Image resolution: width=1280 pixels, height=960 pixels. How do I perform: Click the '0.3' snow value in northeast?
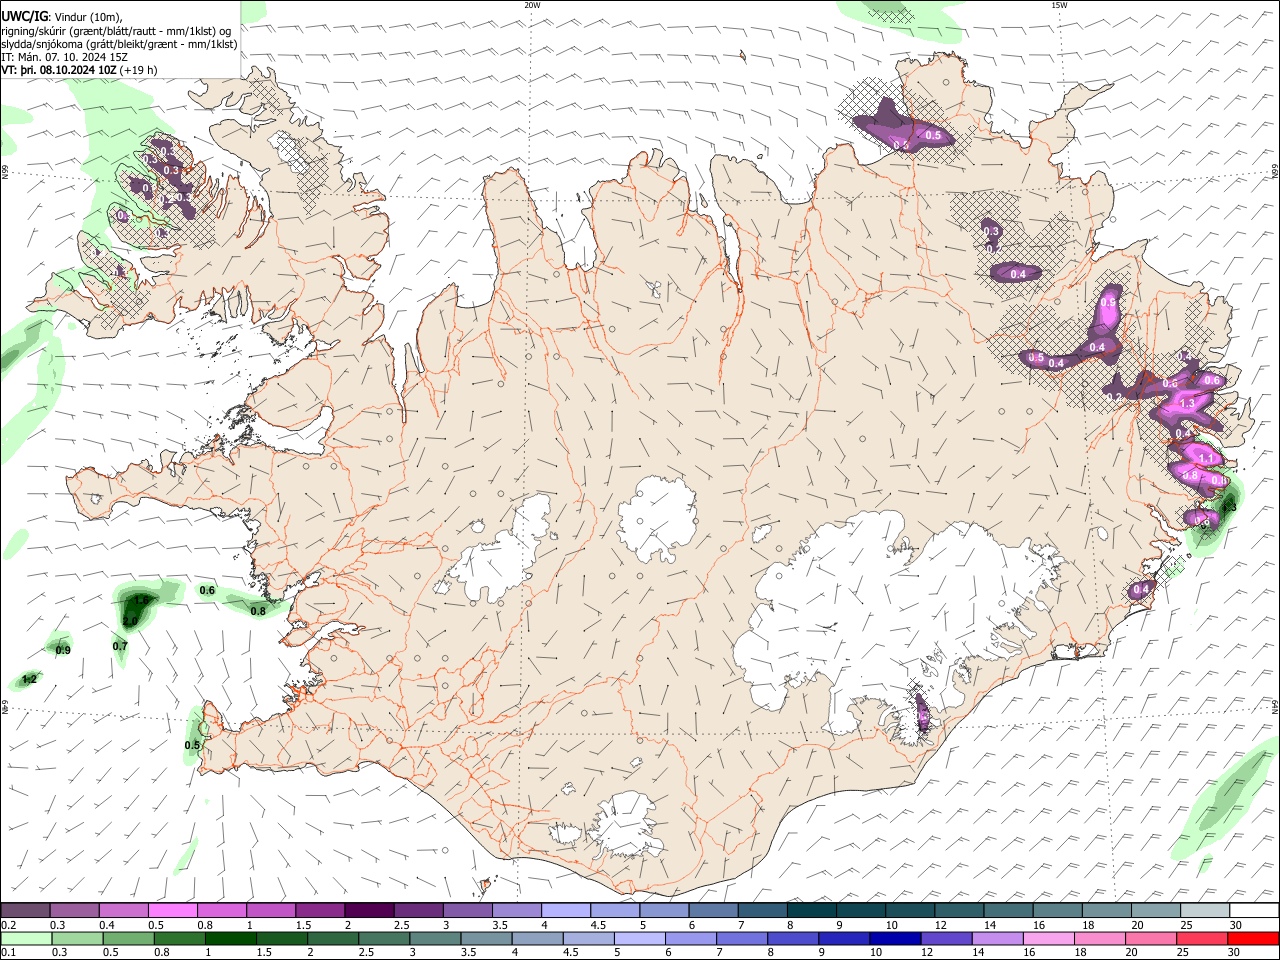point(991,231)
